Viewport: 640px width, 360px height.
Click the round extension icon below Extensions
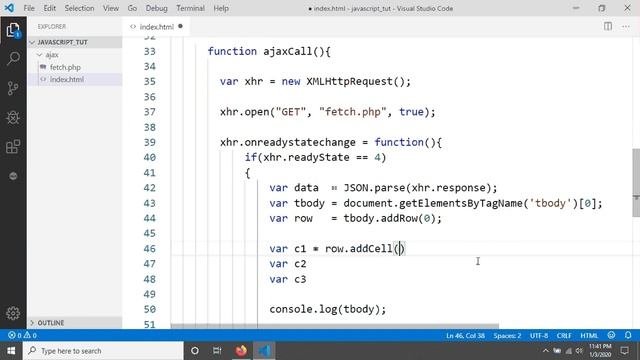click(x=13, y=176)
